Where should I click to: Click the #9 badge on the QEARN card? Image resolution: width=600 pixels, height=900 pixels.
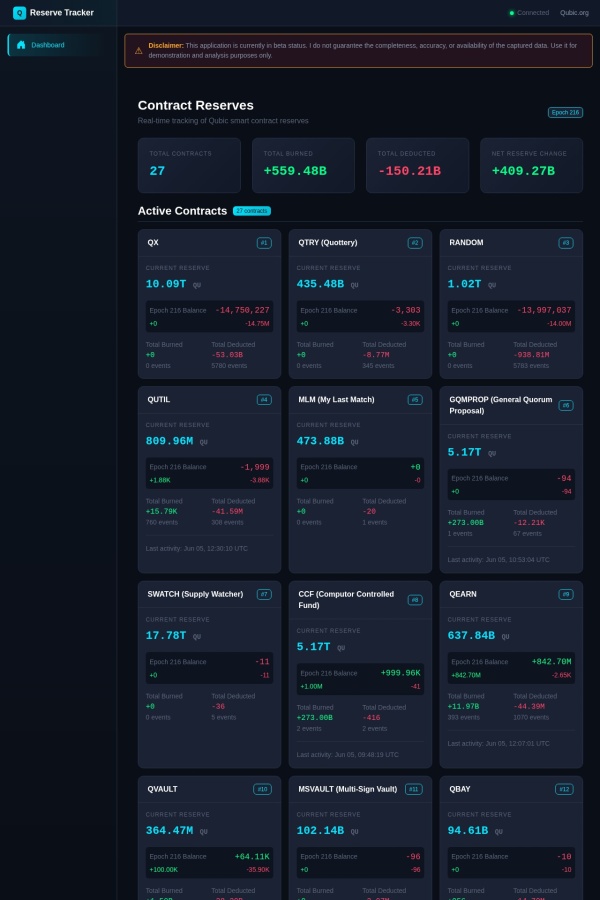click(566, 595)
